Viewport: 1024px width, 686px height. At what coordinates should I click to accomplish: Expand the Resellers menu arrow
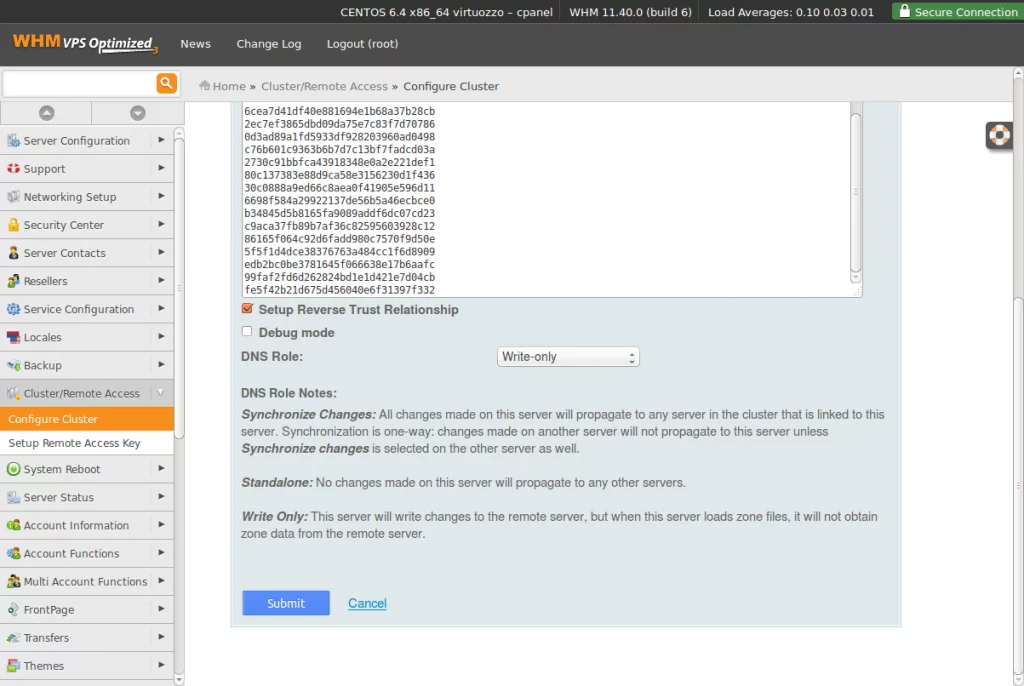[x=161, y=280]
